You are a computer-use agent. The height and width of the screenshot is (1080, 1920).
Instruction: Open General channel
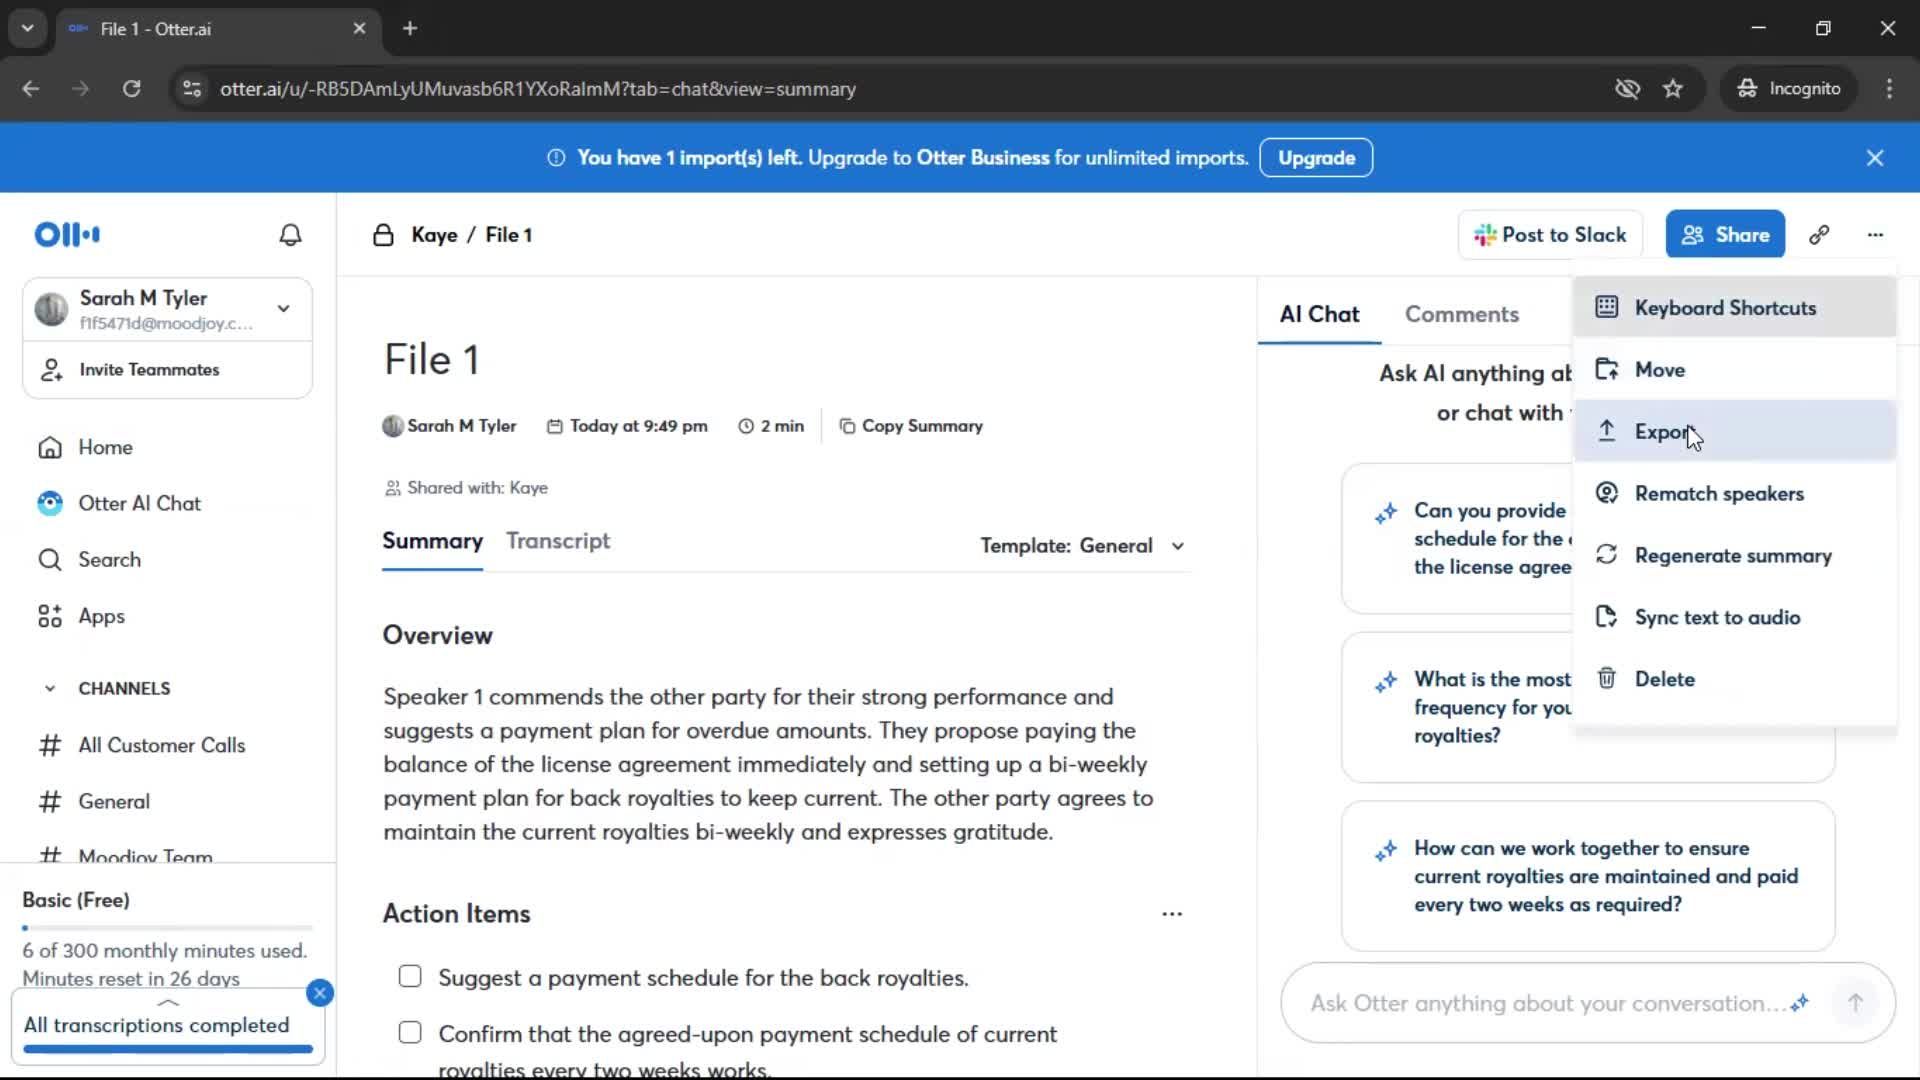(x=114, y=801)
